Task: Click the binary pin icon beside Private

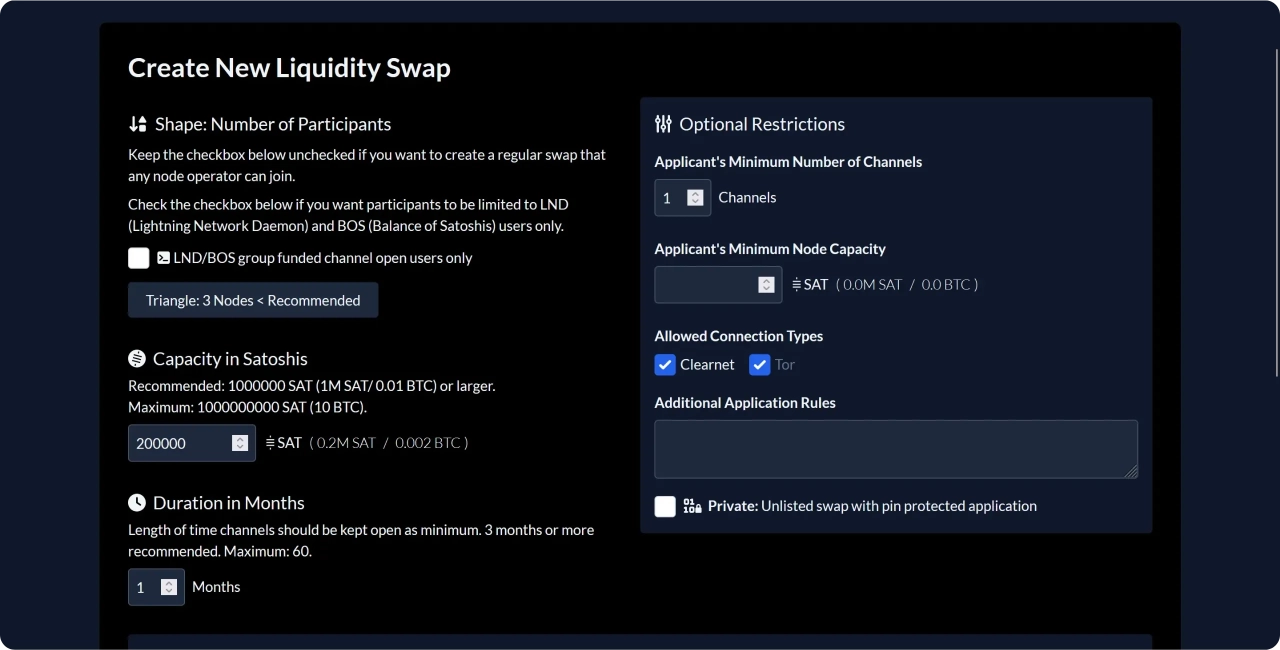Action: [x=692, y=506]
